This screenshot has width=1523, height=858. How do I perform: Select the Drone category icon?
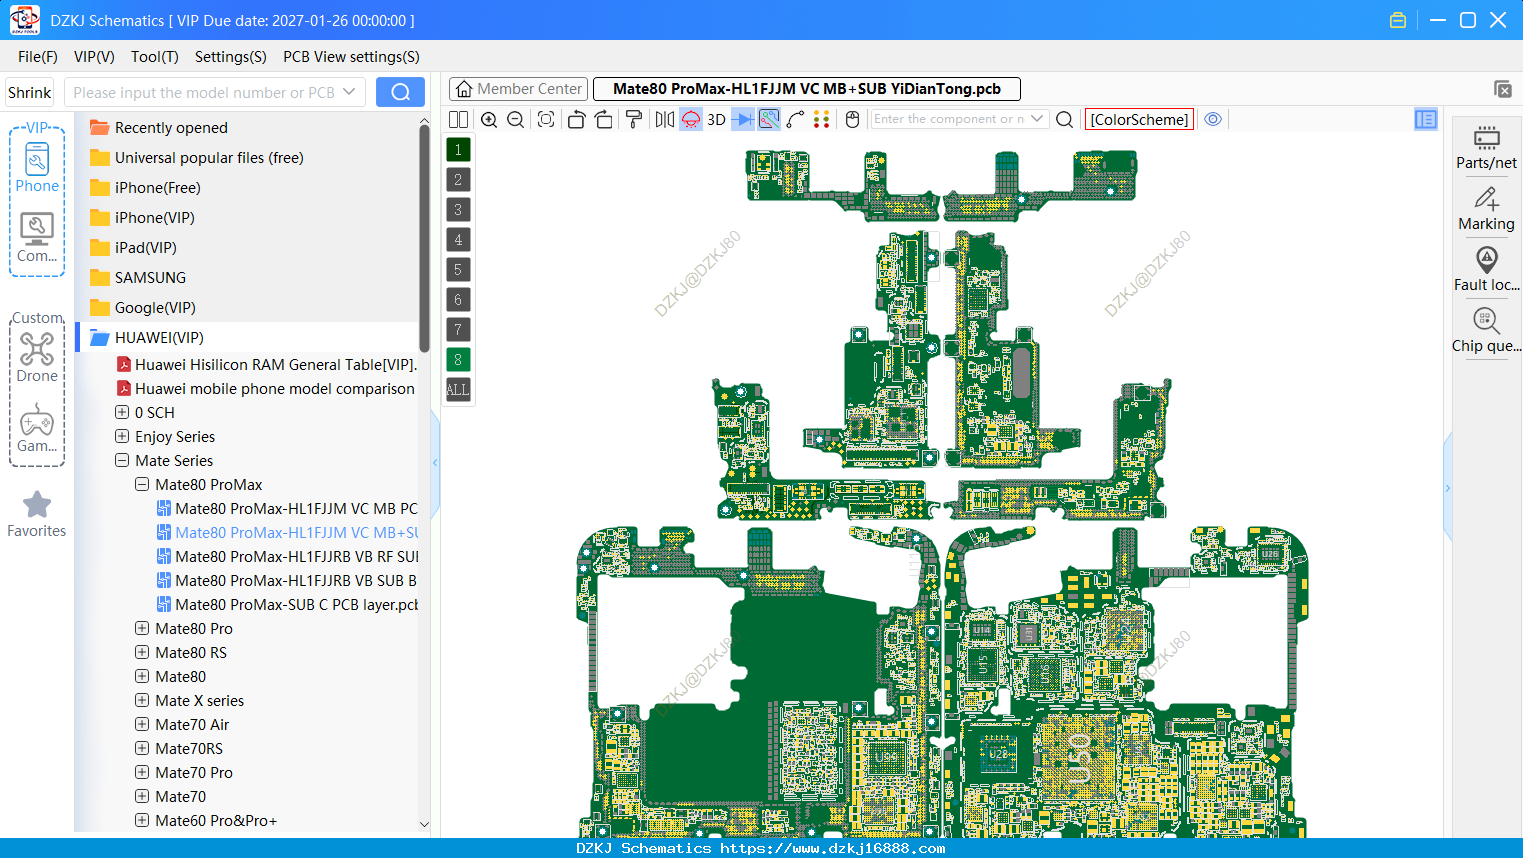(x=37, y=357)
